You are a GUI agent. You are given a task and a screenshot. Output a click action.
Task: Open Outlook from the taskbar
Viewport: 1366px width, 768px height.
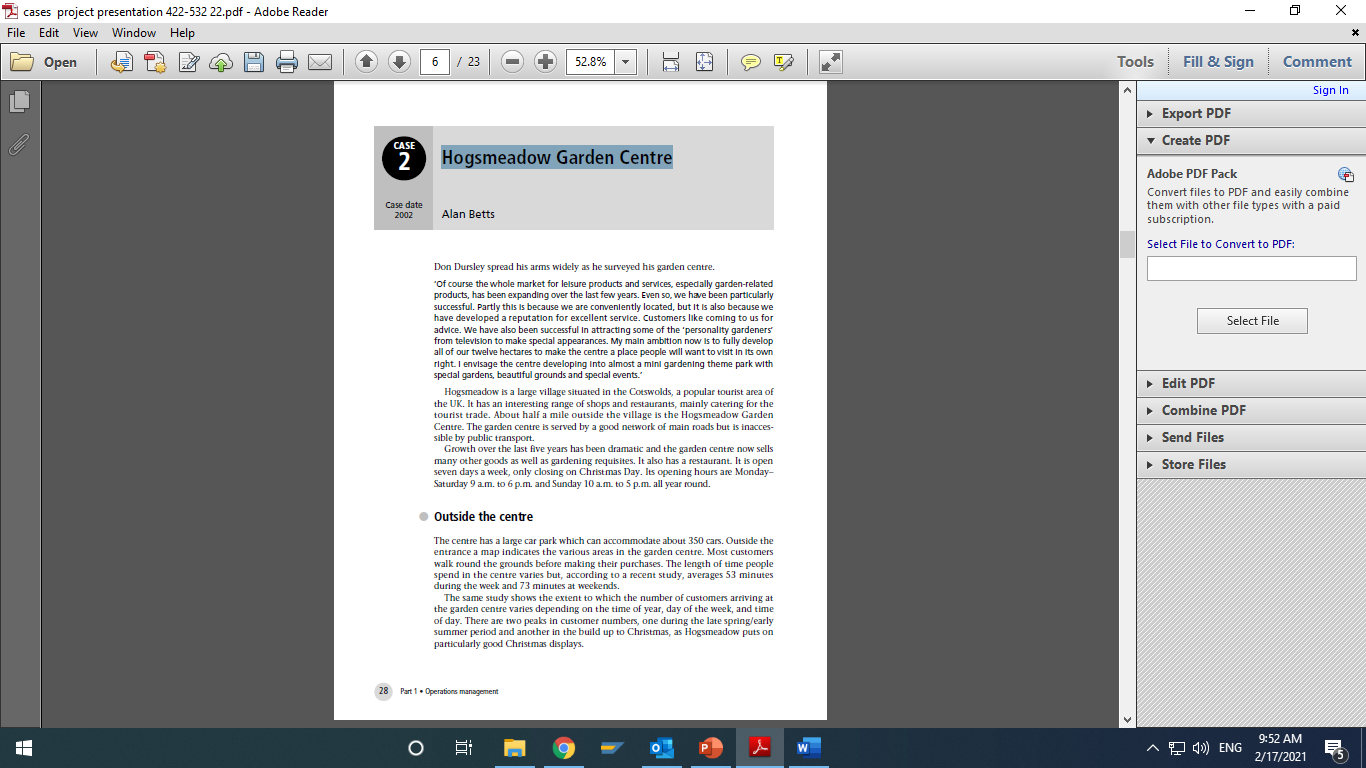click(662, 748)
